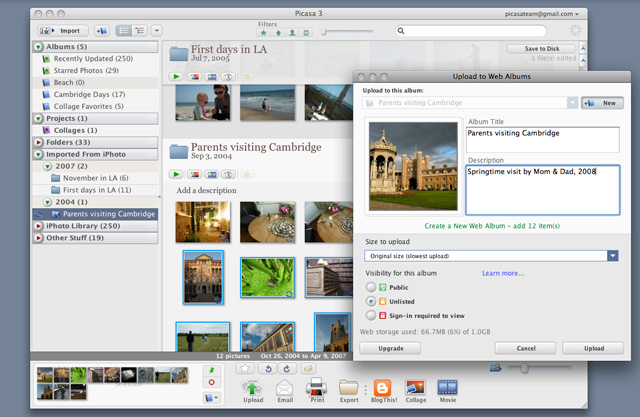Hold selected items in tray (green pin)
This screenshot has height=417, width=640.
tap(212, 370)
